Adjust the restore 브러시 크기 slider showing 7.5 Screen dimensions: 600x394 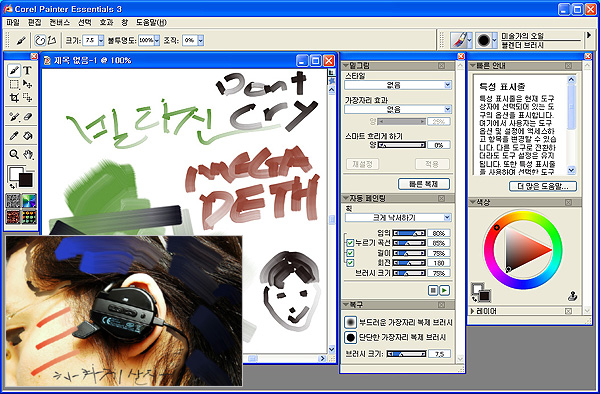406,354
